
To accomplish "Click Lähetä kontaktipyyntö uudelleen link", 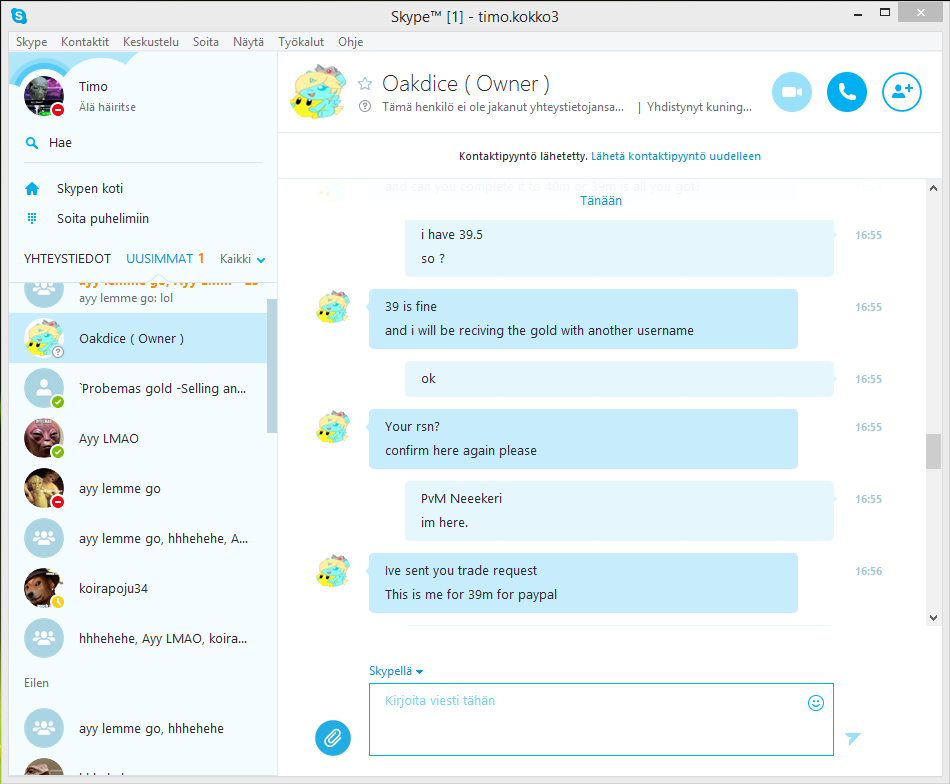I will pyautogui.click(x=676, y=156).
